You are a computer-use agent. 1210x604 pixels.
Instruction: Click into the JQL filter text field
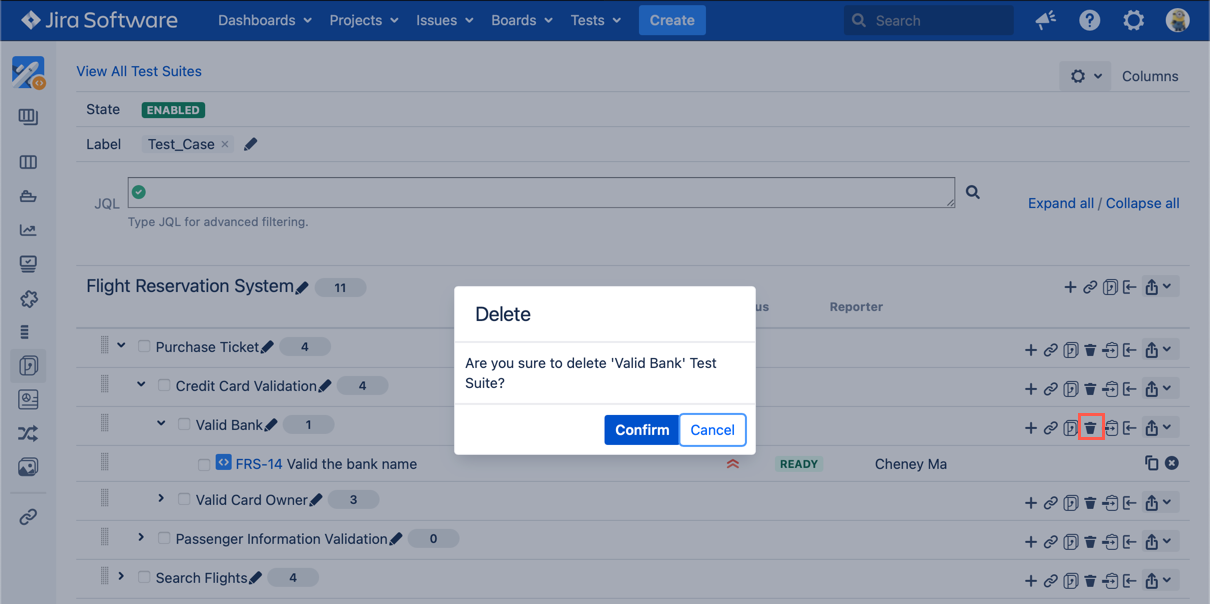click(541, 192)
